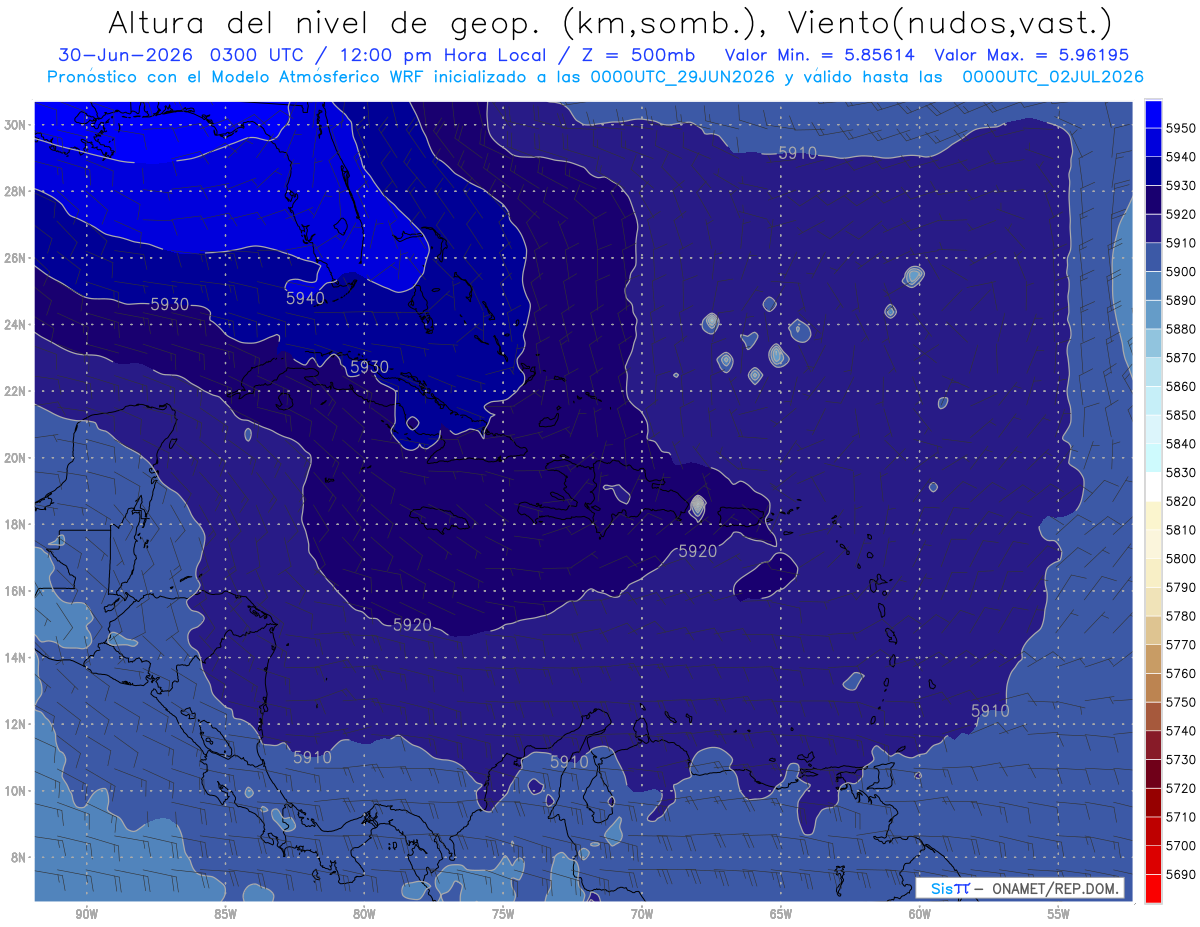Click the bright red swatch below 5690
The width and height of the screenshot is (1200, 927).
click(1153, 888)
